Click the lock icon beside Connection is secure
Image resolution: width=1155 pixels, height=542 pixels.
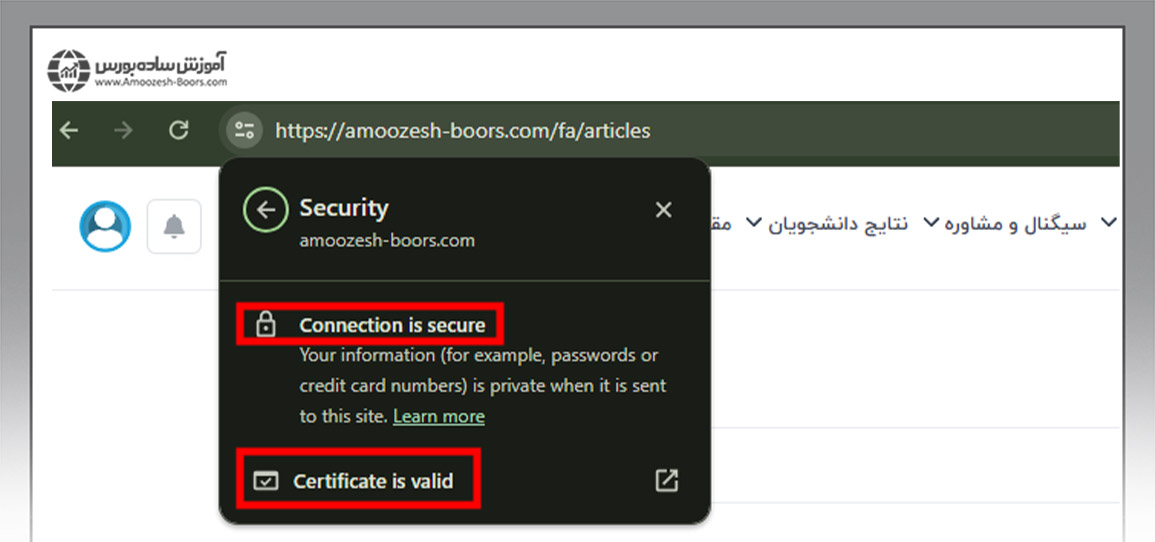tap(266, 325)
